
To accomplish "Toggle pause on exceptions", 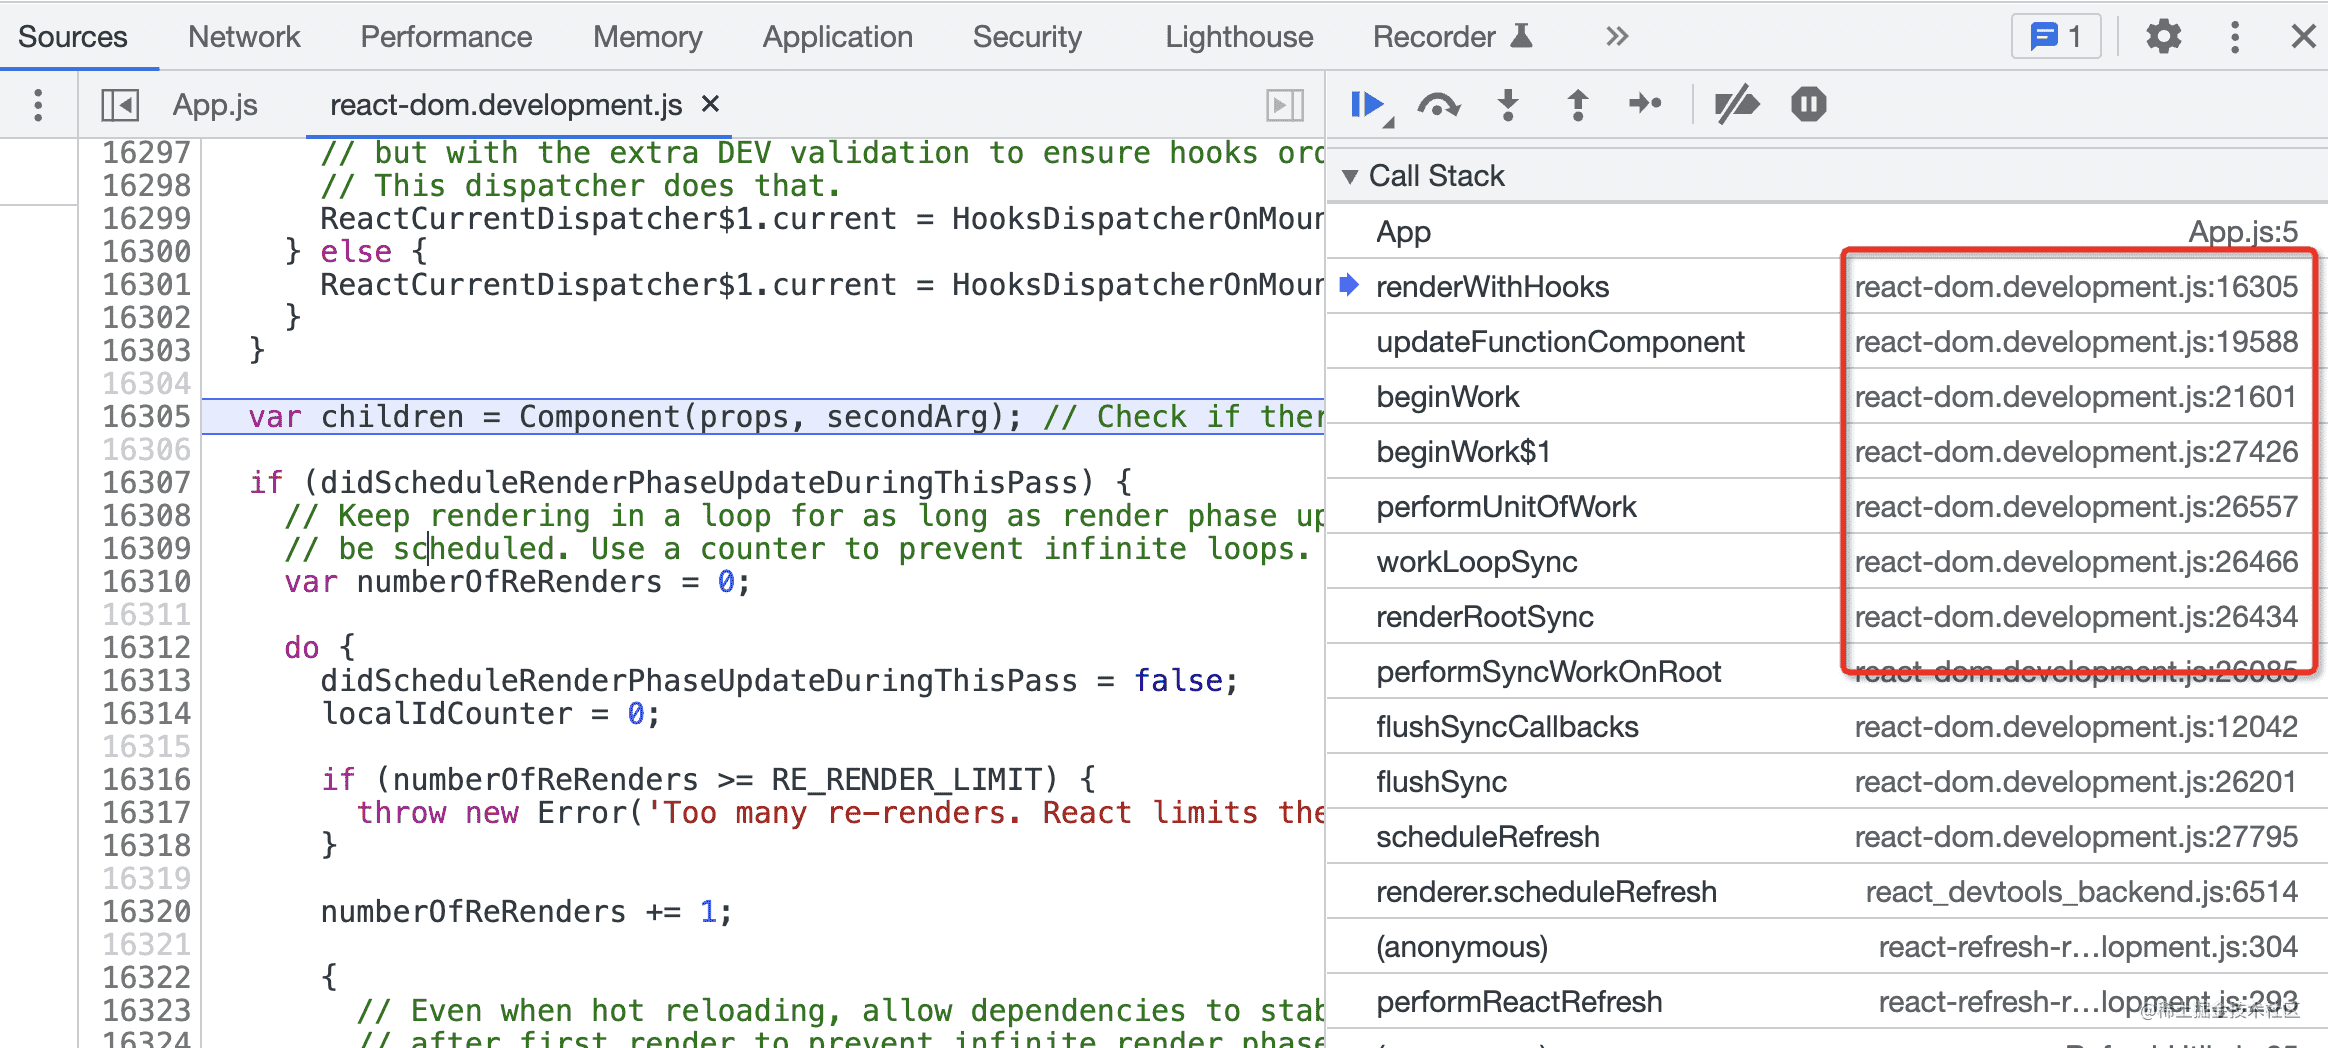I will pyautogui.click(x=1808, y=105).
